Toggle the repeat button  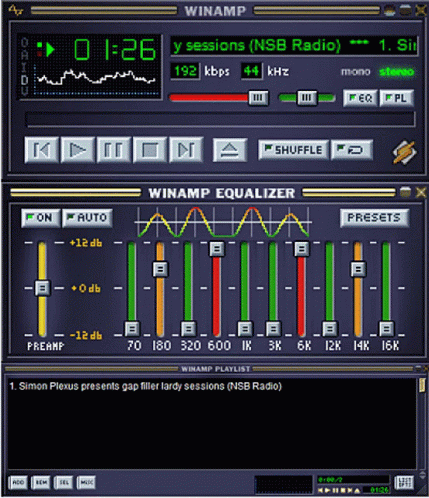(352, 150)
